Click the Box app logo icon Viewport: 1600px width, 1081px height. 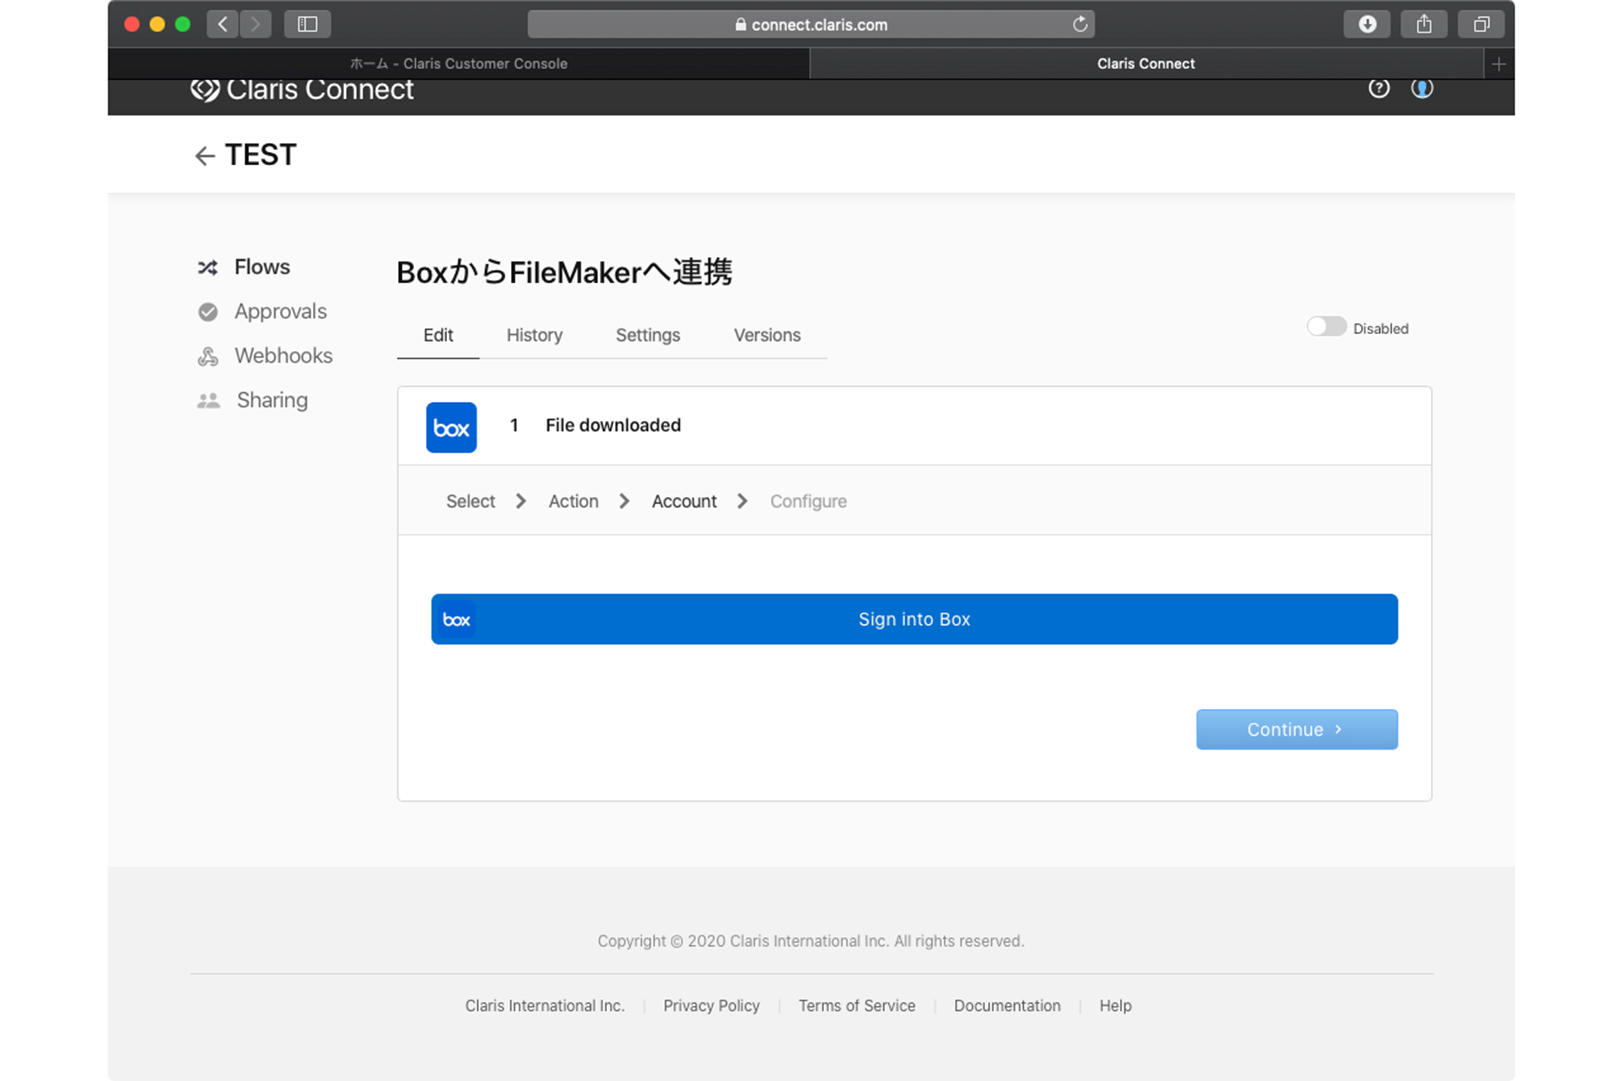point(451,428)
